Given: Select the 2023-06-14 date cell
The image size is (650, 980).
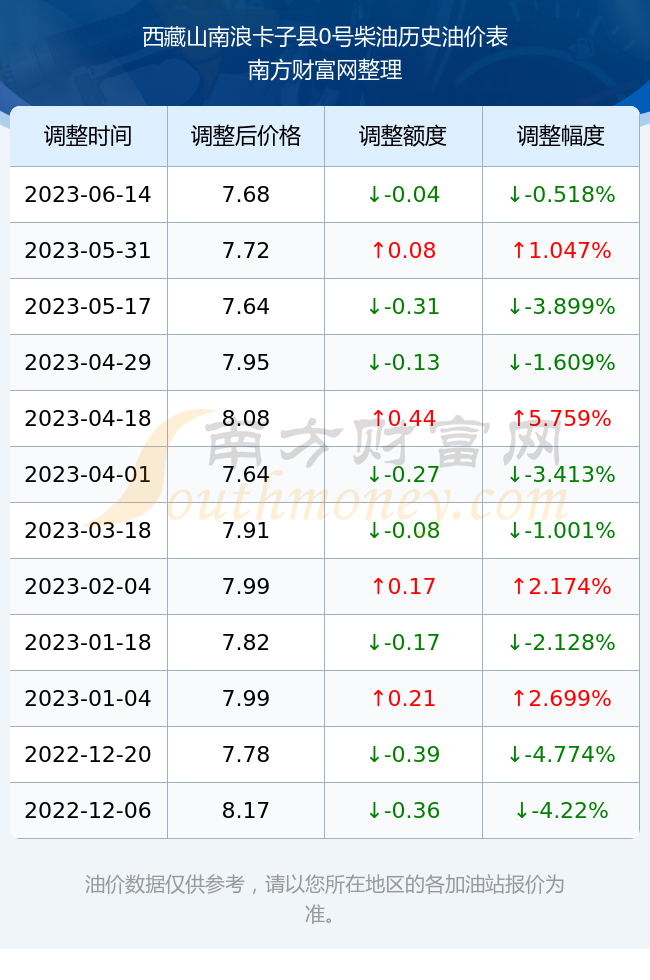Looking at the screenshot, I should tap(88, 194).
